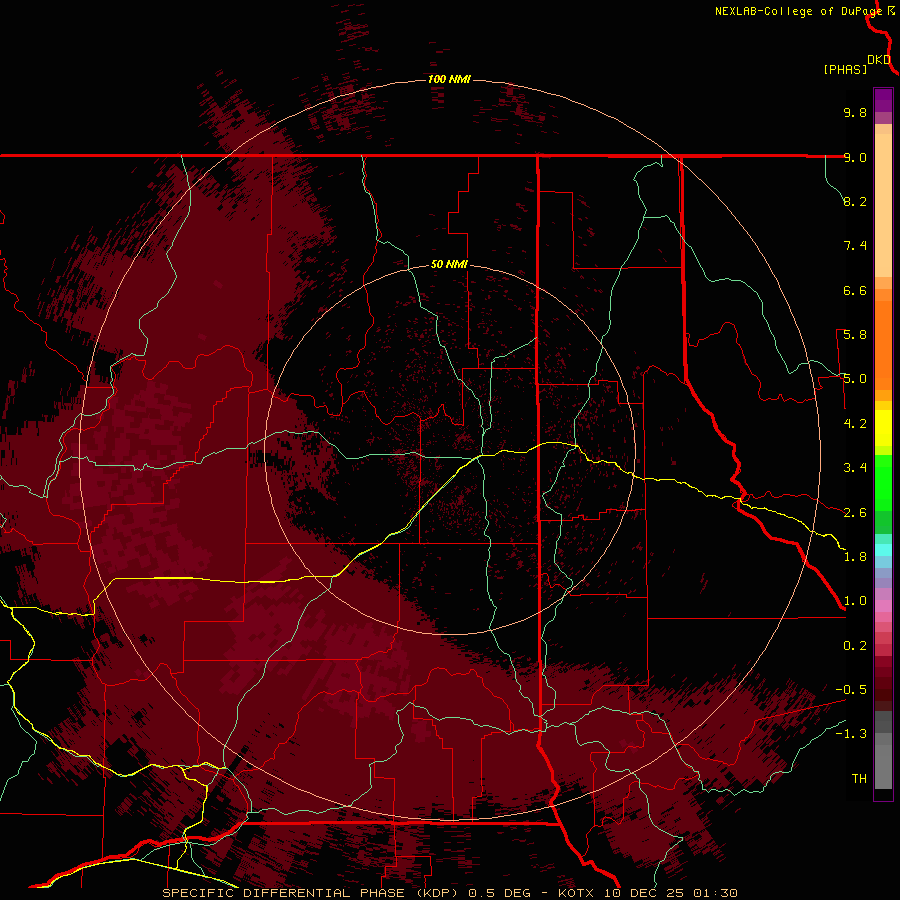The width and height of the screenshot is (900, 900).
Task: Click the cyan segment of color bar
Action: (883, 550)
